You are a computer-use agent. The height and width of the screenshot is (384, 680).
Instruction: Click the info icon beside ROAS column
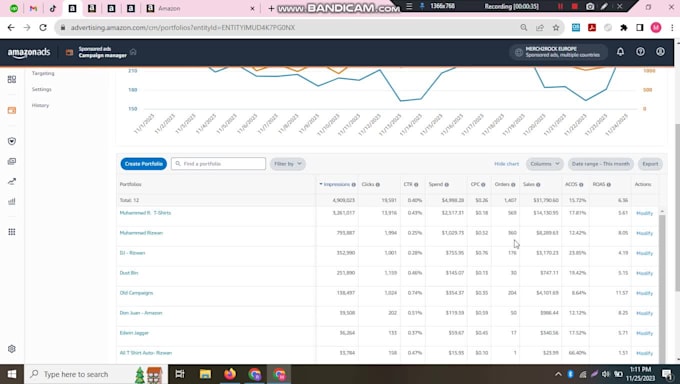coord(609,184)
